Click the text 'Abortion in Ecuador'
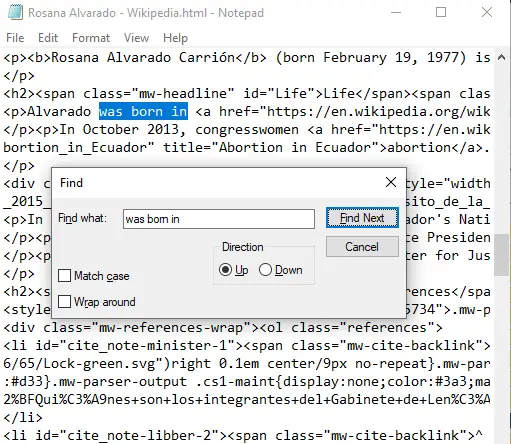Image resolution: width=511 pixels, height=444 pixels. (x=294, y=147)
